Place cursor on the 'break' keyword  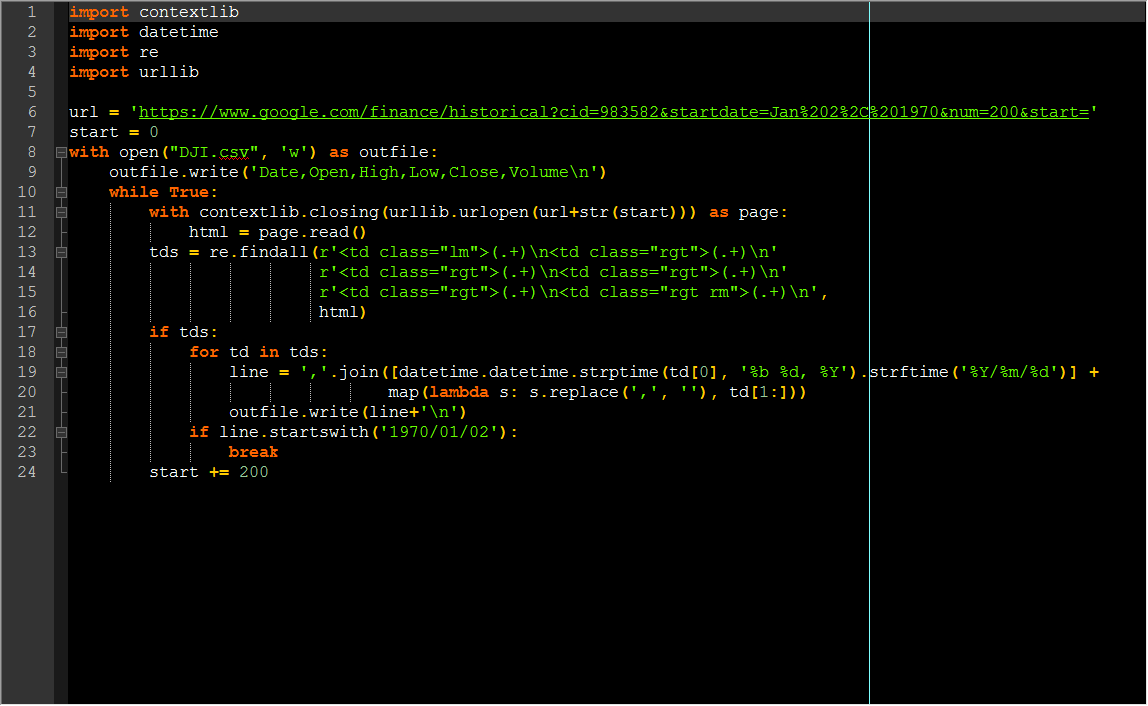click(x=253, y=453)
